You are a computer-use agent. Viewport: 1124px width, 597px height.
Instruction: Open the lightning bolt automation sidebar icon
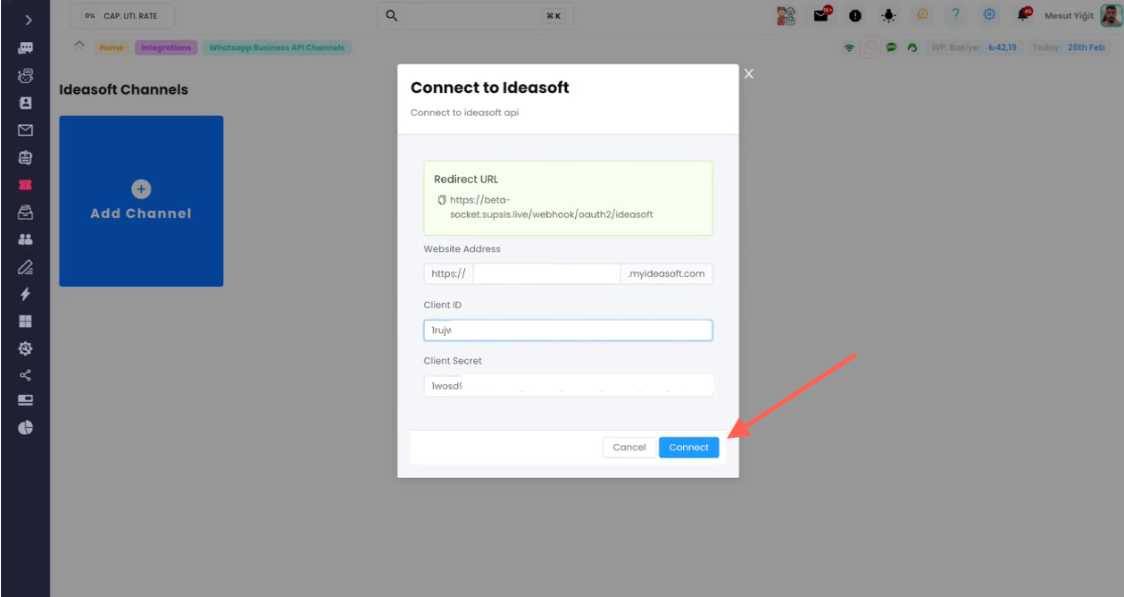point(25,294)
